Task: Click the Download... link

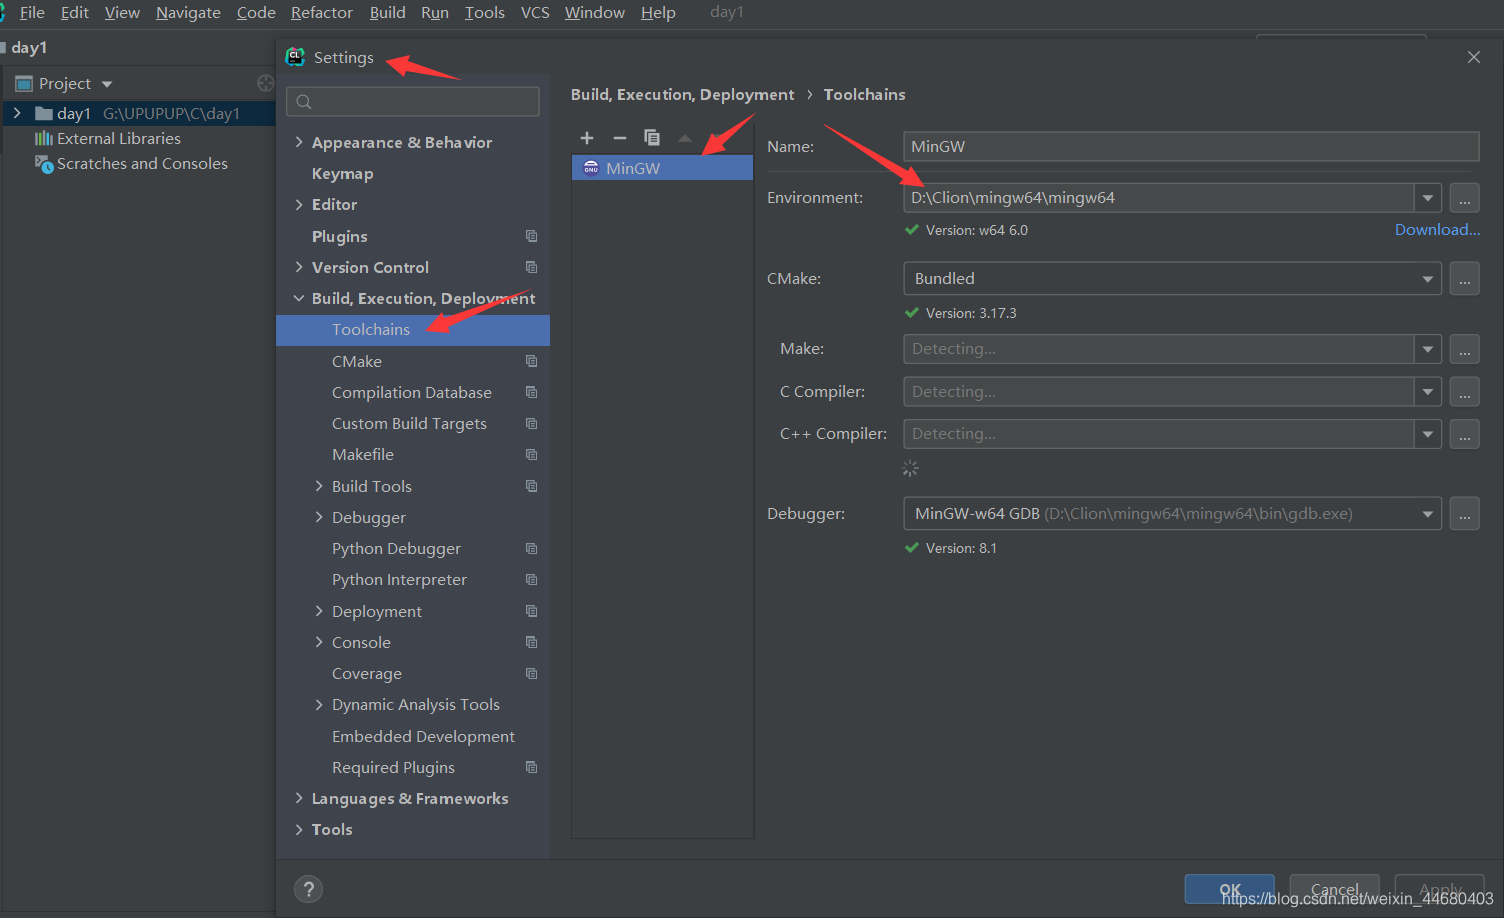Action: 1437,229
